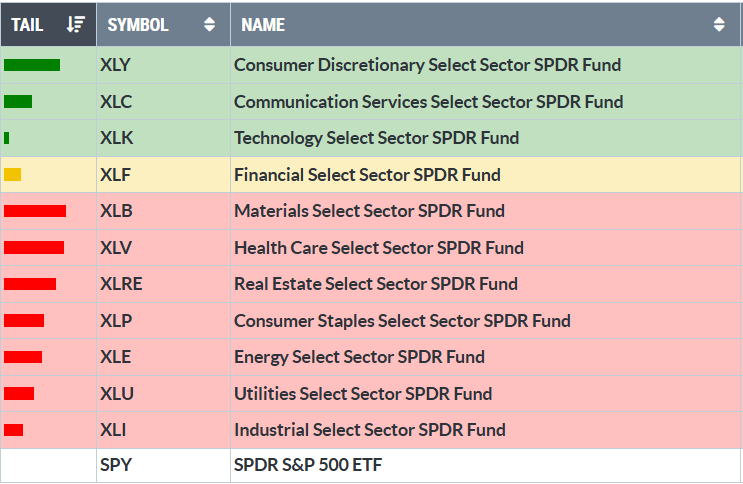Image resolution: width=743 pixels, height=484 pixels.
Task: Select the SPY benchmark symbol
Action: click(x=116, y=466)
